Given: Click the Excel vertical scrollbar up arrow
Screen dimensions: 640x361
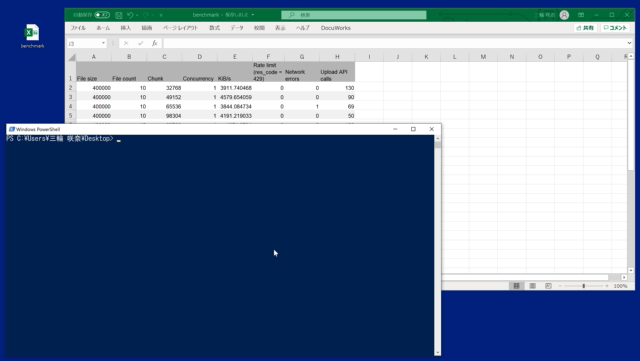Looking at the screenshot, I should 631,56.
